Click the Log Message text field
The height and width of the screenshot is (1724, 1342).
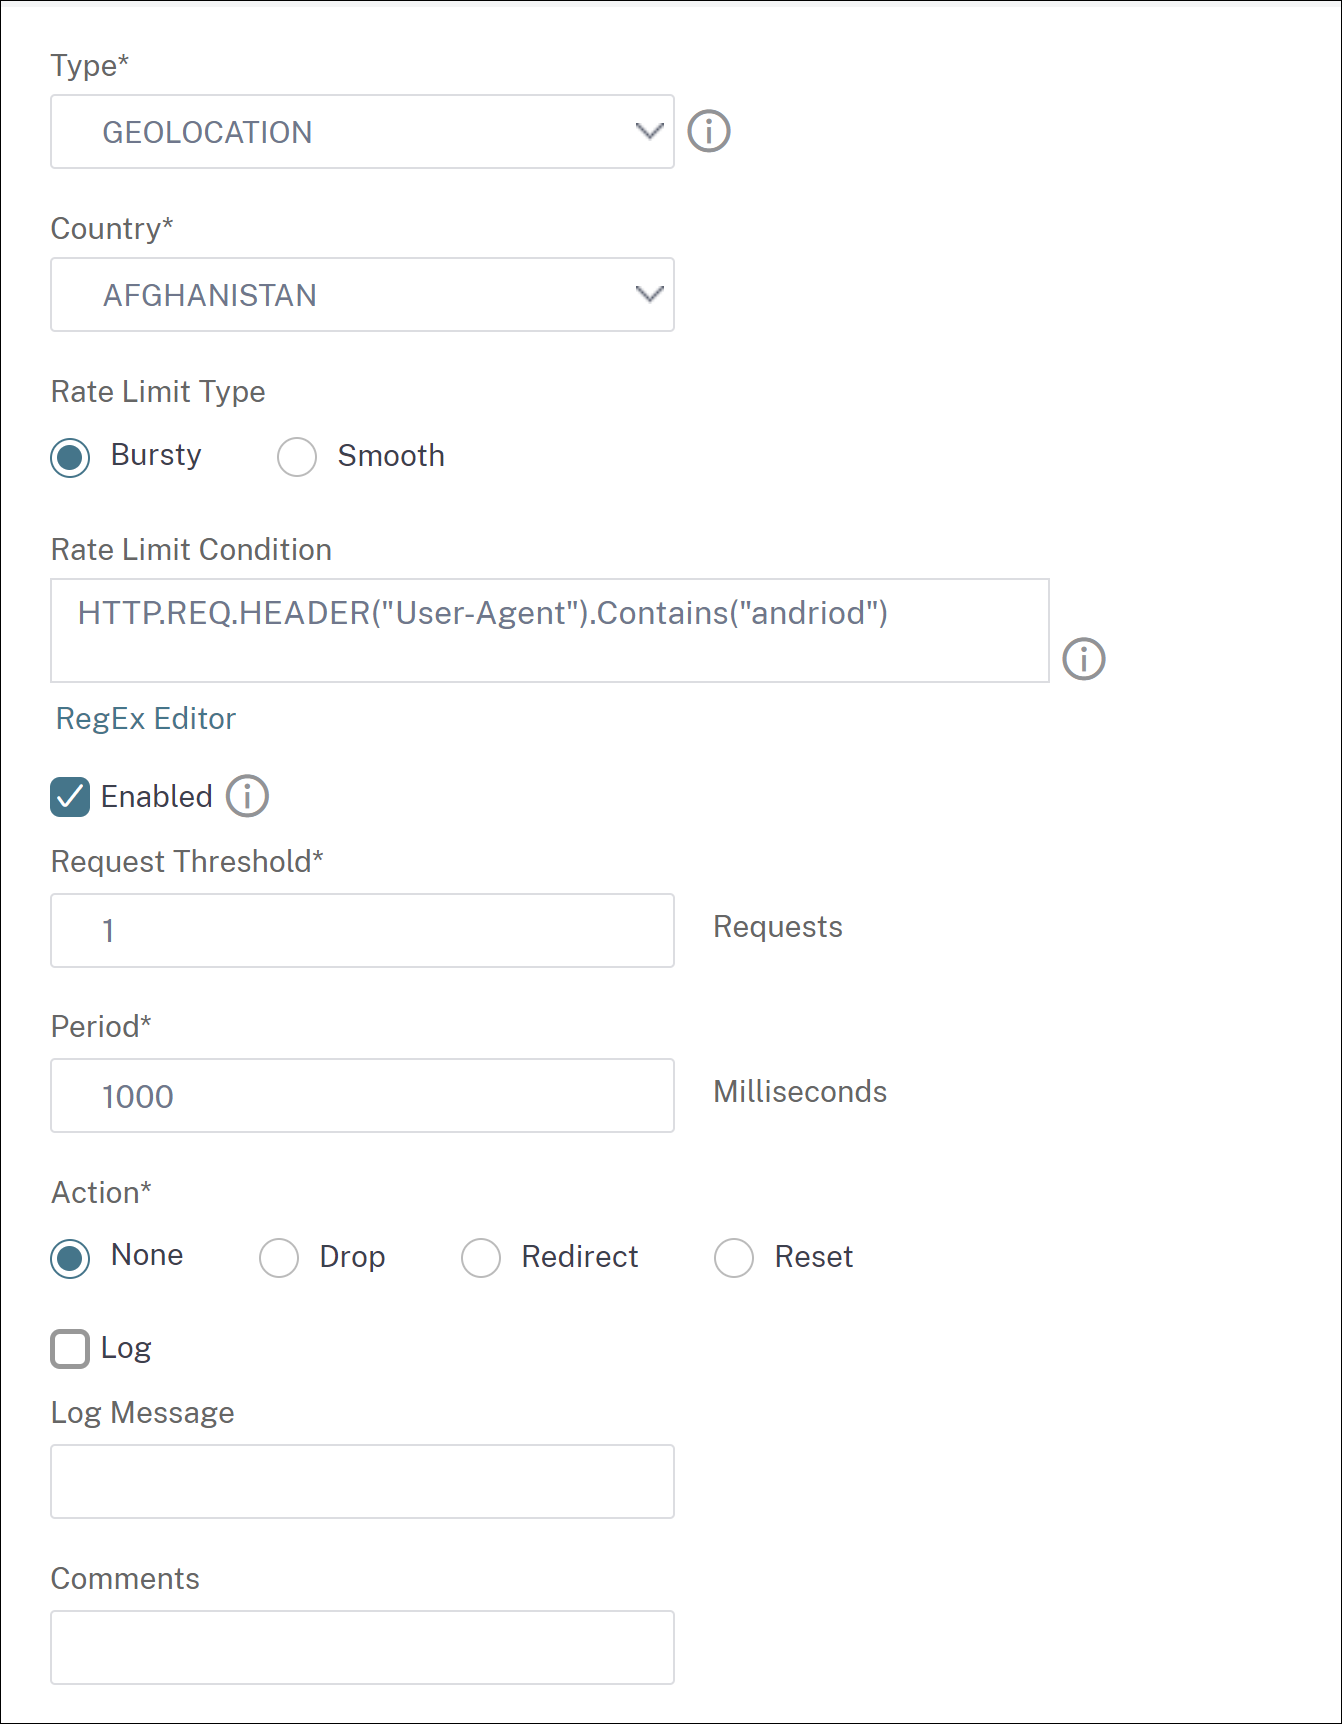362,1482
